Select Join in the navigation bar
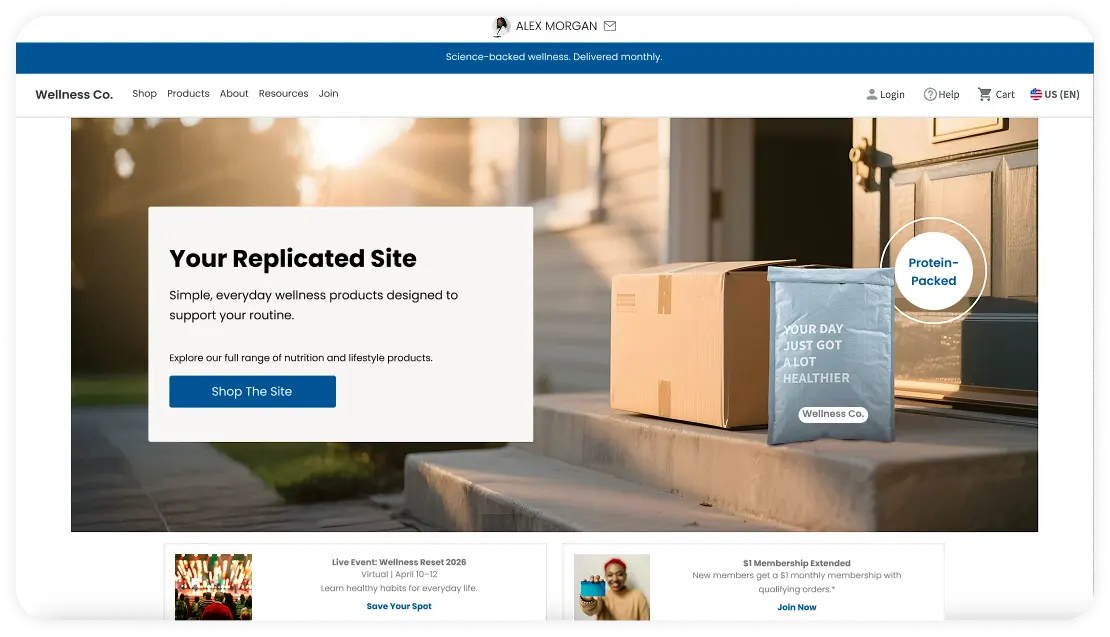The width and height of the screenshot is (1110, 637). pos(328,93)
